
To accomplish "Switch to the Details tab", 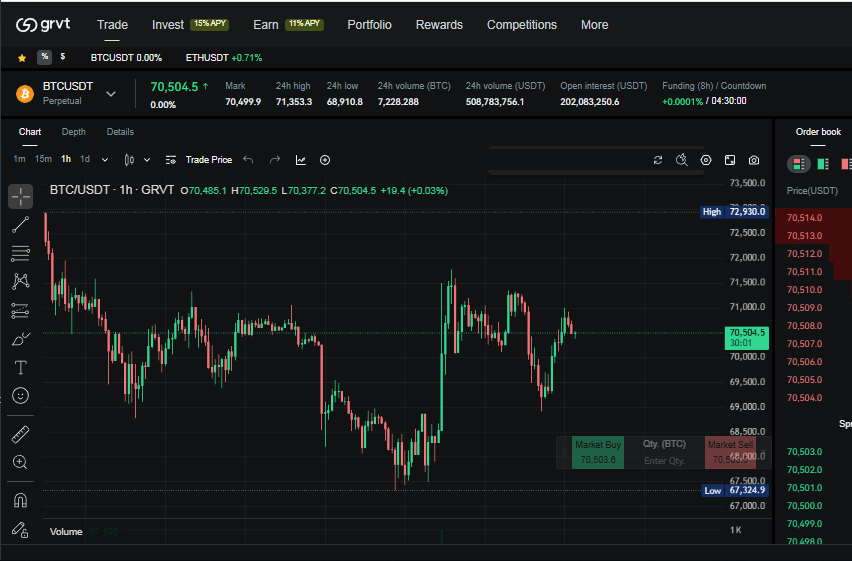I will coord(120,132).
